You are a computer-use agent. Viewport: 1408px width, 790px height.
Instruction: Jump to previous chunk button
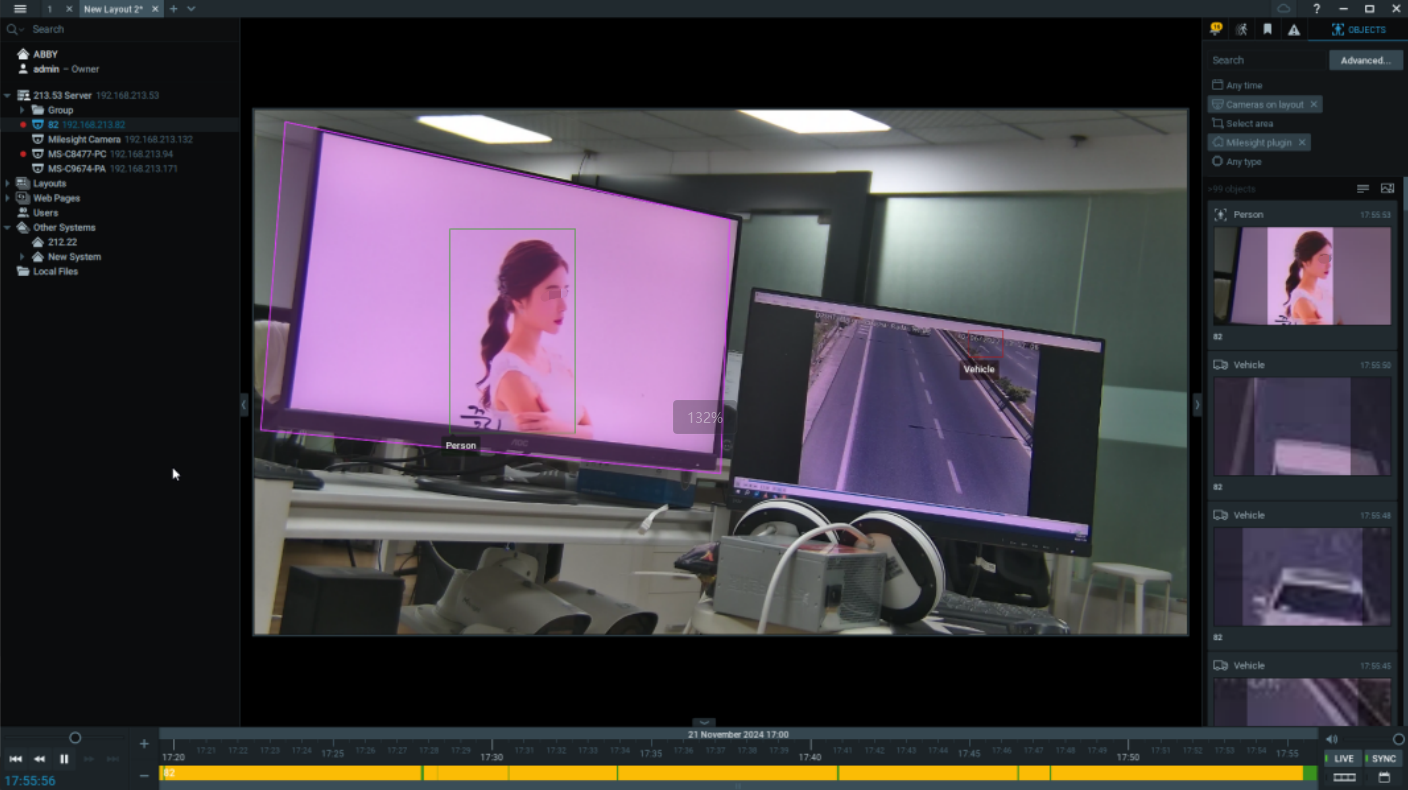[x=16, y=759]
